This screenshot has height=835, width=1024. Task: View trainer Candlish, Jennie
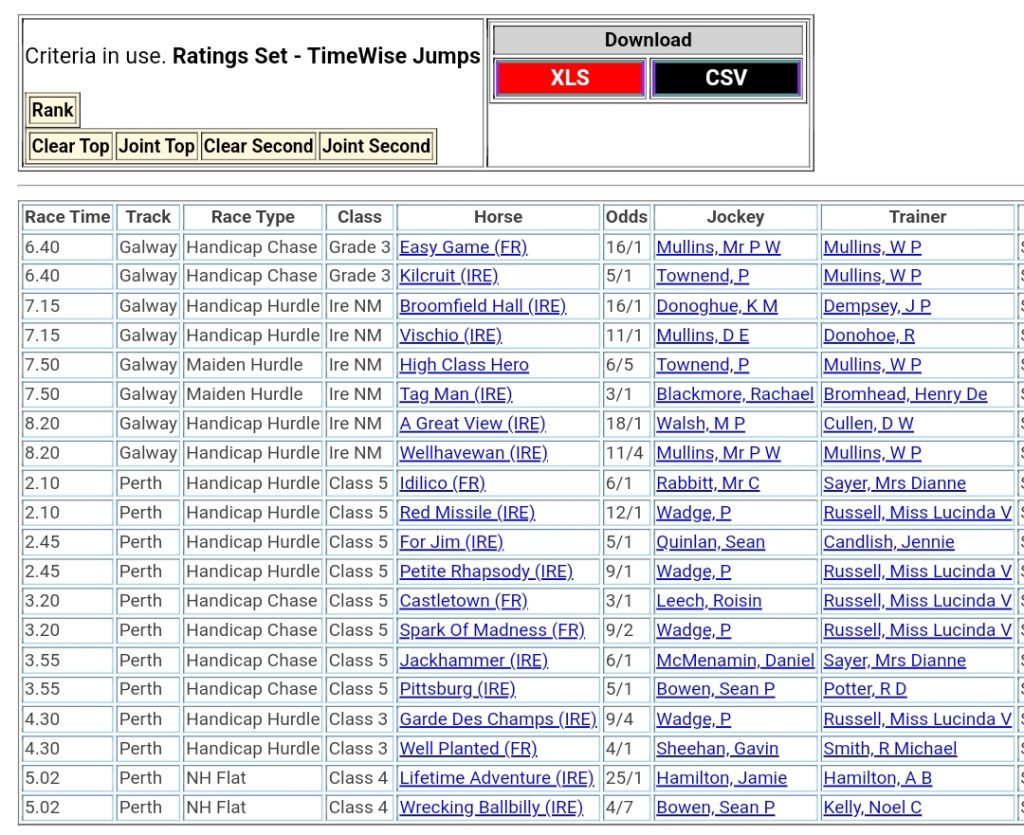[x=888, y=542]
